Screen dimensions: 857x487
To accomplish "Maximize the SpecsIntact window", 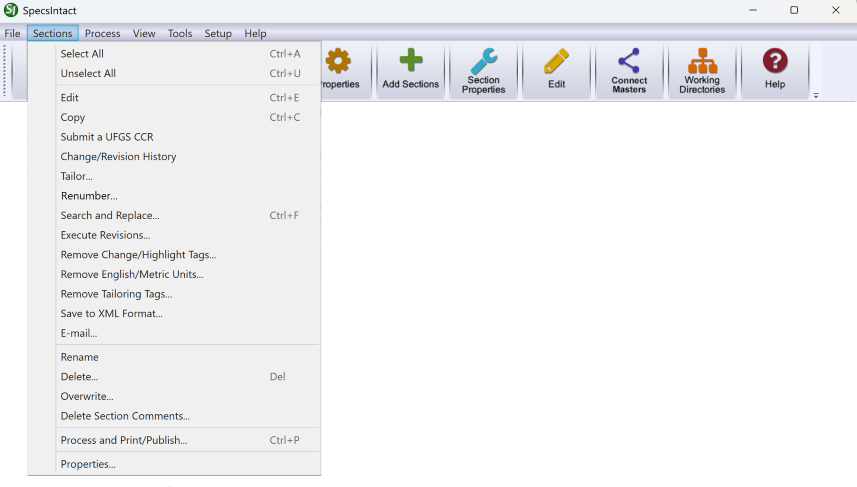I will [x=794, y=10].
